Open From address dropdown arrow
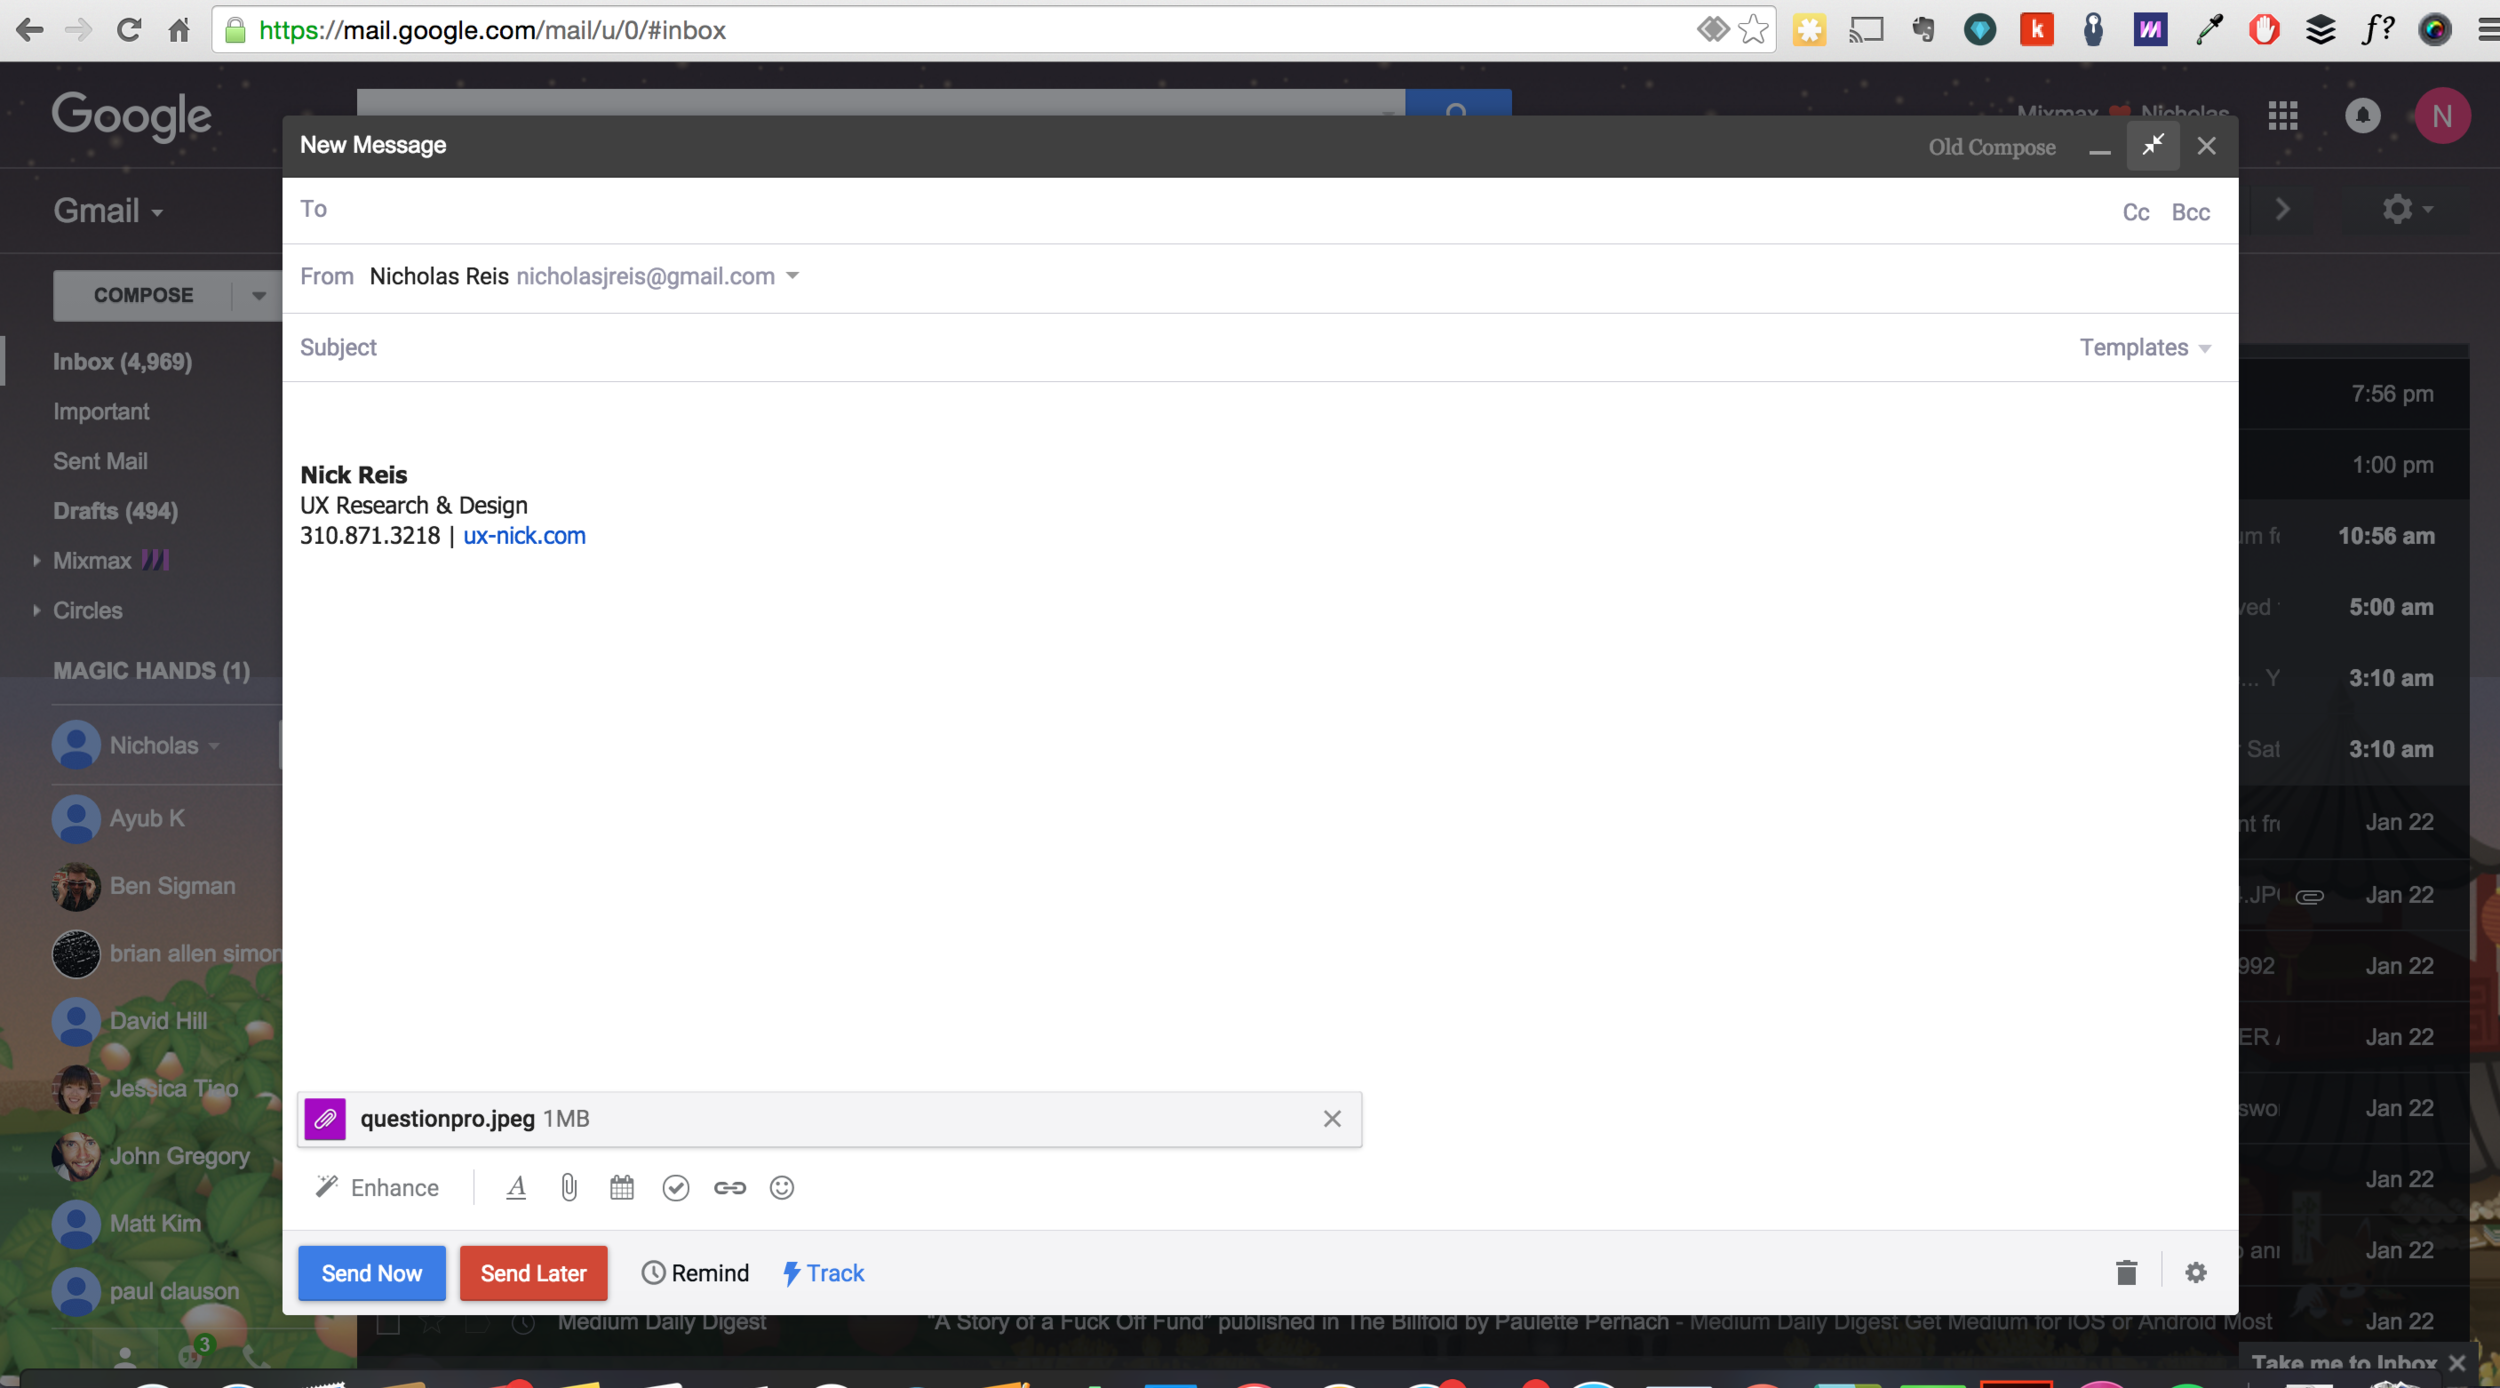 (x=793, y=276)
